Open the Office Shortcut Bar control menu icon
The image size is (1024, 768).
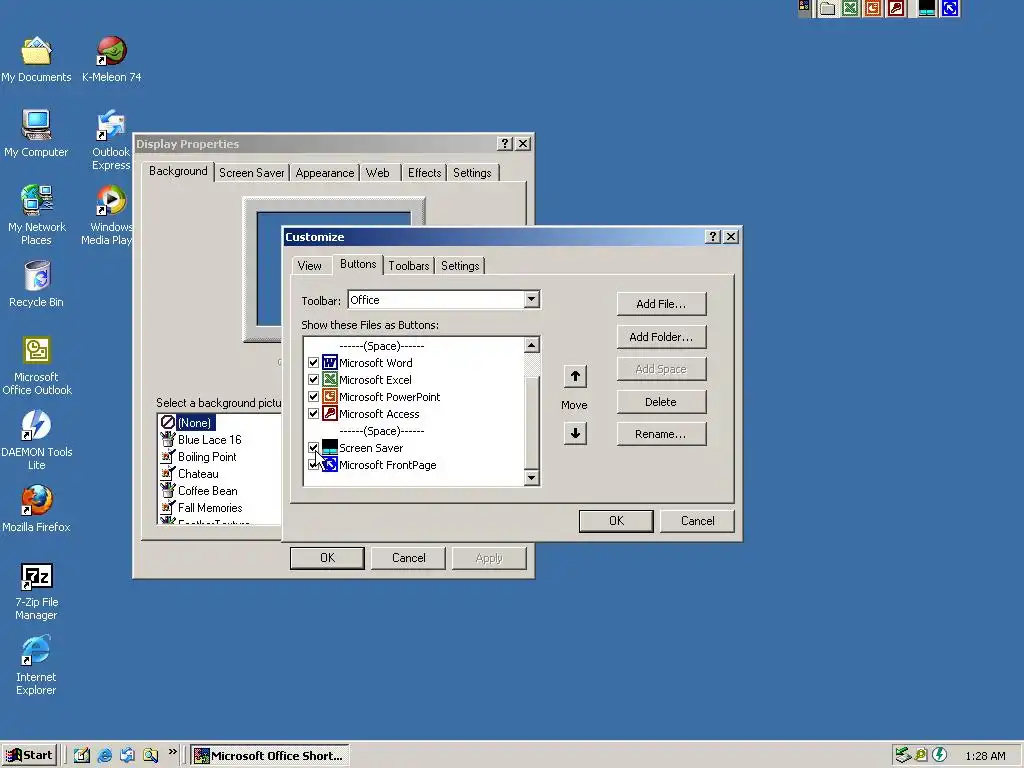coord(805,7)
